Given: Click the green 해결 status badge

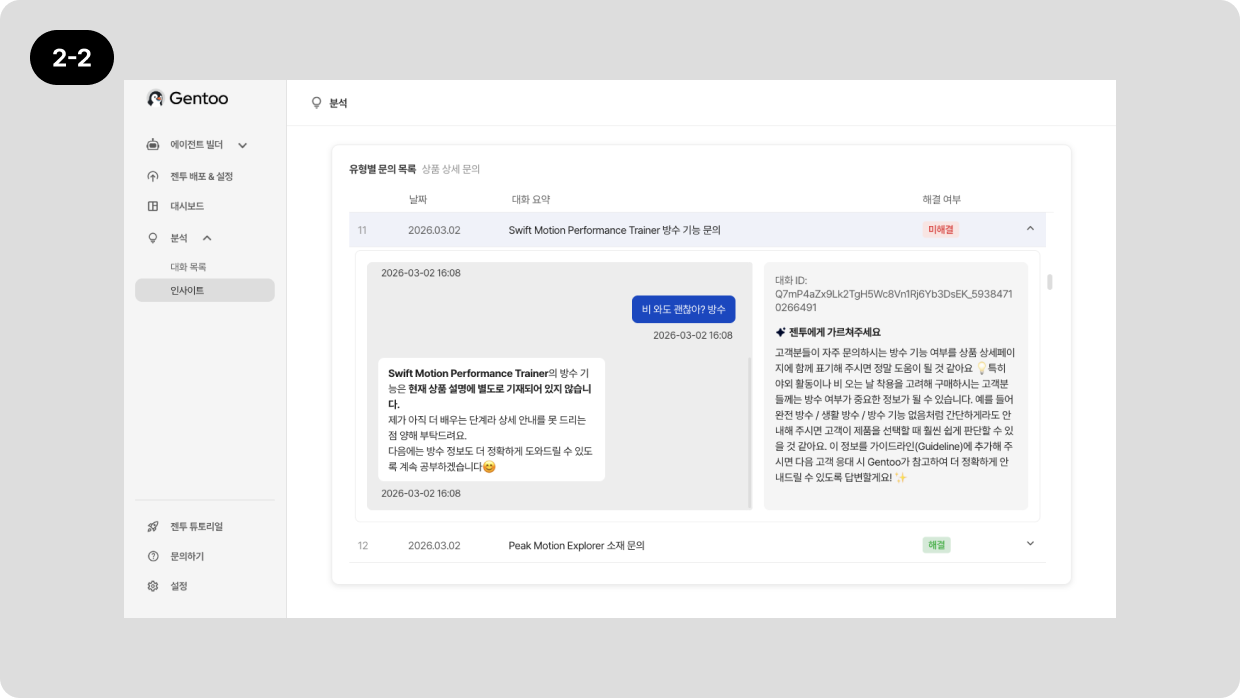Looking at the screenshot, I should coord(936,545).
